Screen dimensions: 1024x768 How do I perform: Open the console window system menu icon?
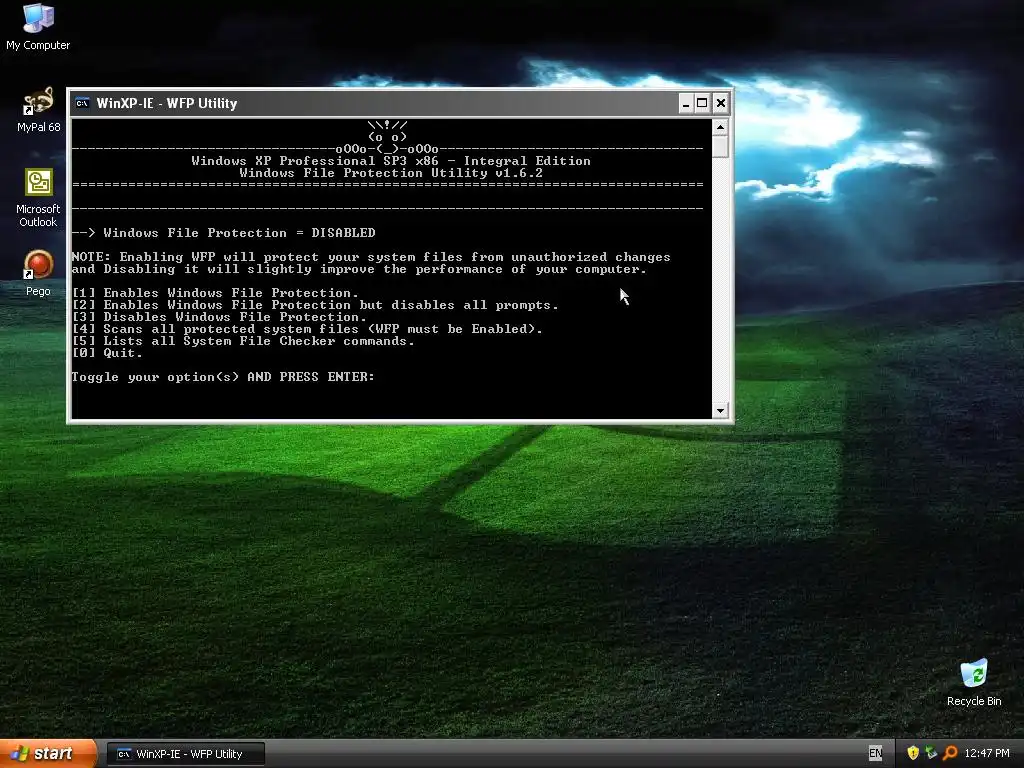pyautogui.click(x=82, y=103)
